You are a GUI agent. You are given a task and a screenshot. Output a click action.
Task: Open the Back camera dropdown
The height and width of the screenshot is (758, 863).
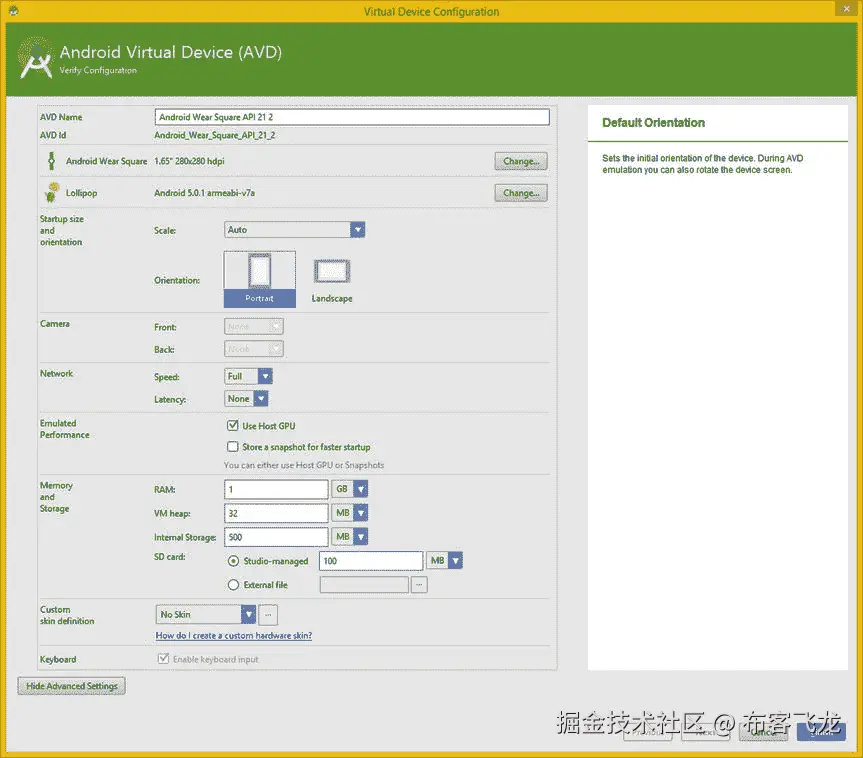coord(254,349)
